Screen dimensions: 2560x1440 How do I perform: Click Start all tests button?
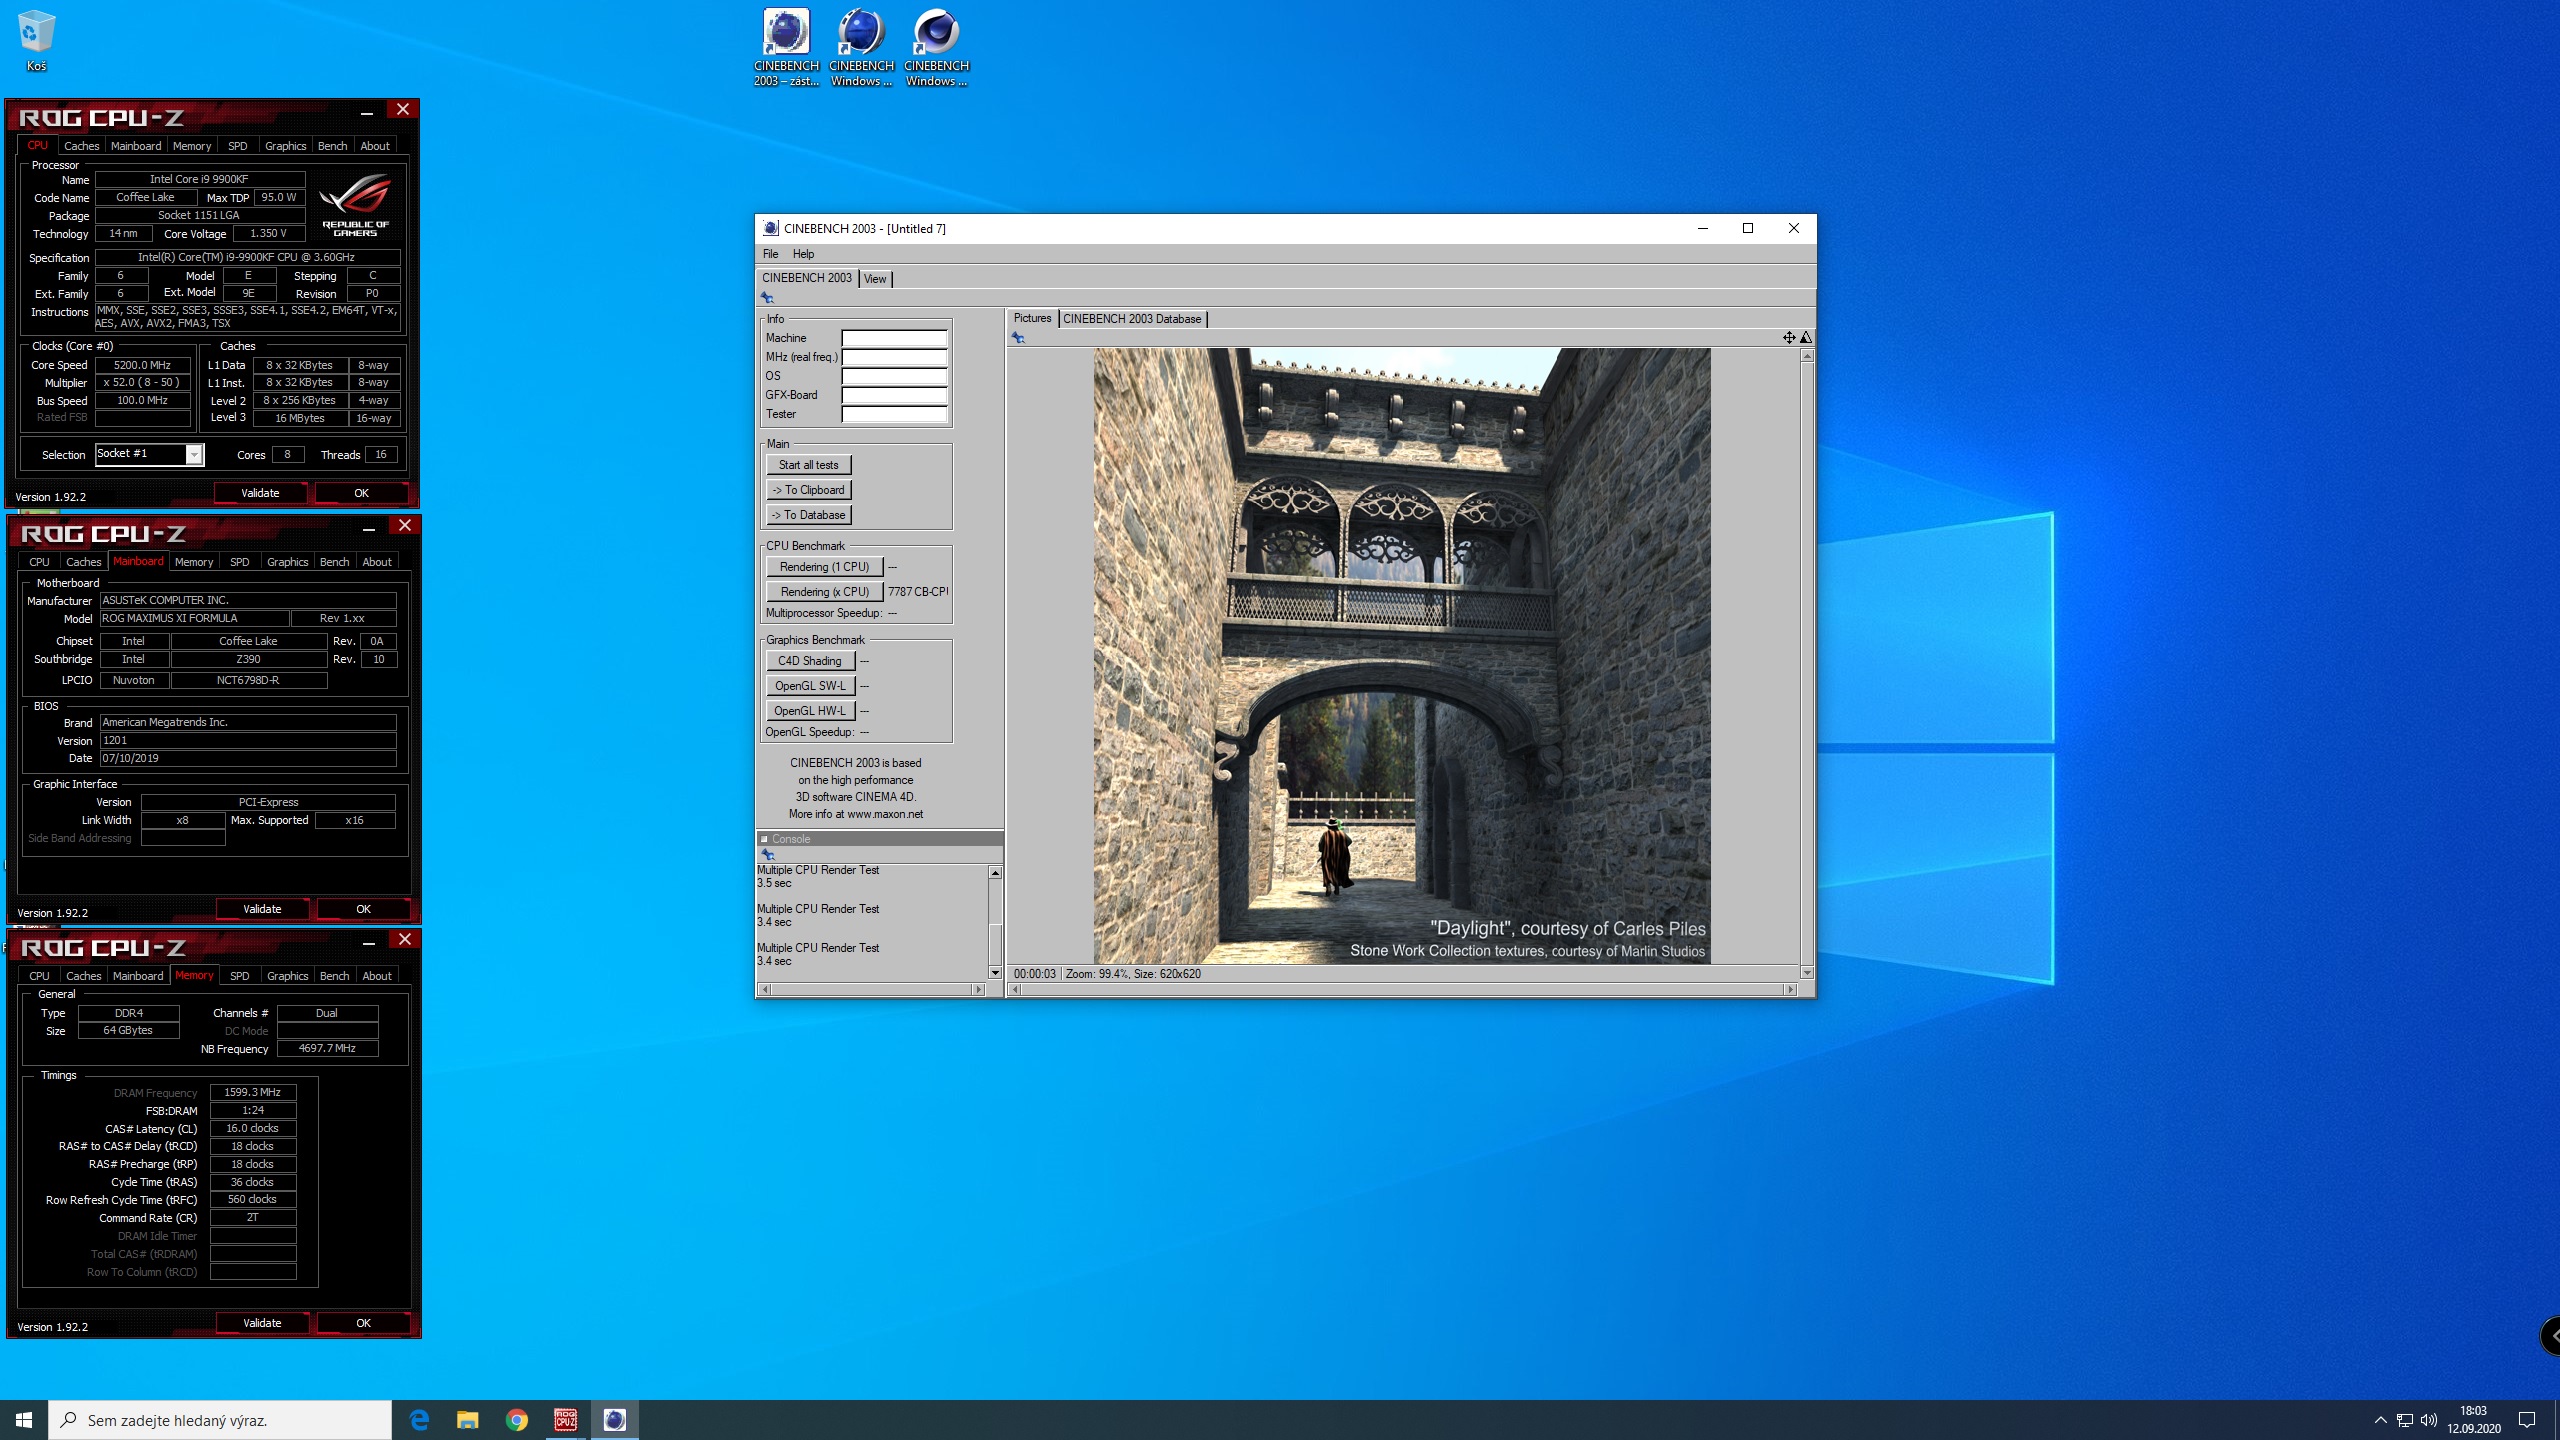808,465
